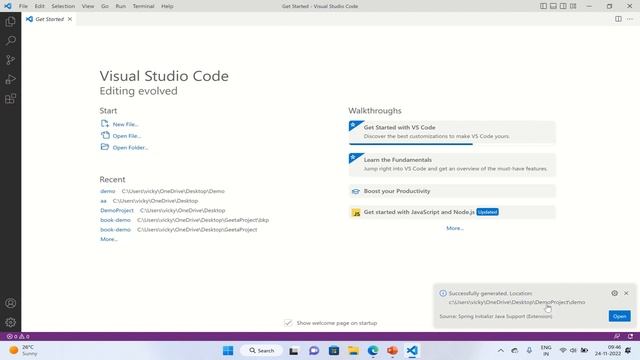Open the Explorer view in activity bar
The height and width of the screenshot is (360, 640).
pos(11,21)
